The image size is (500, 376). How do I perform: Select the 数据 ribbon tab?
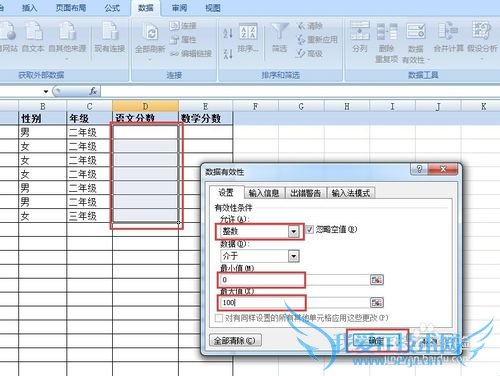[146, 8]
